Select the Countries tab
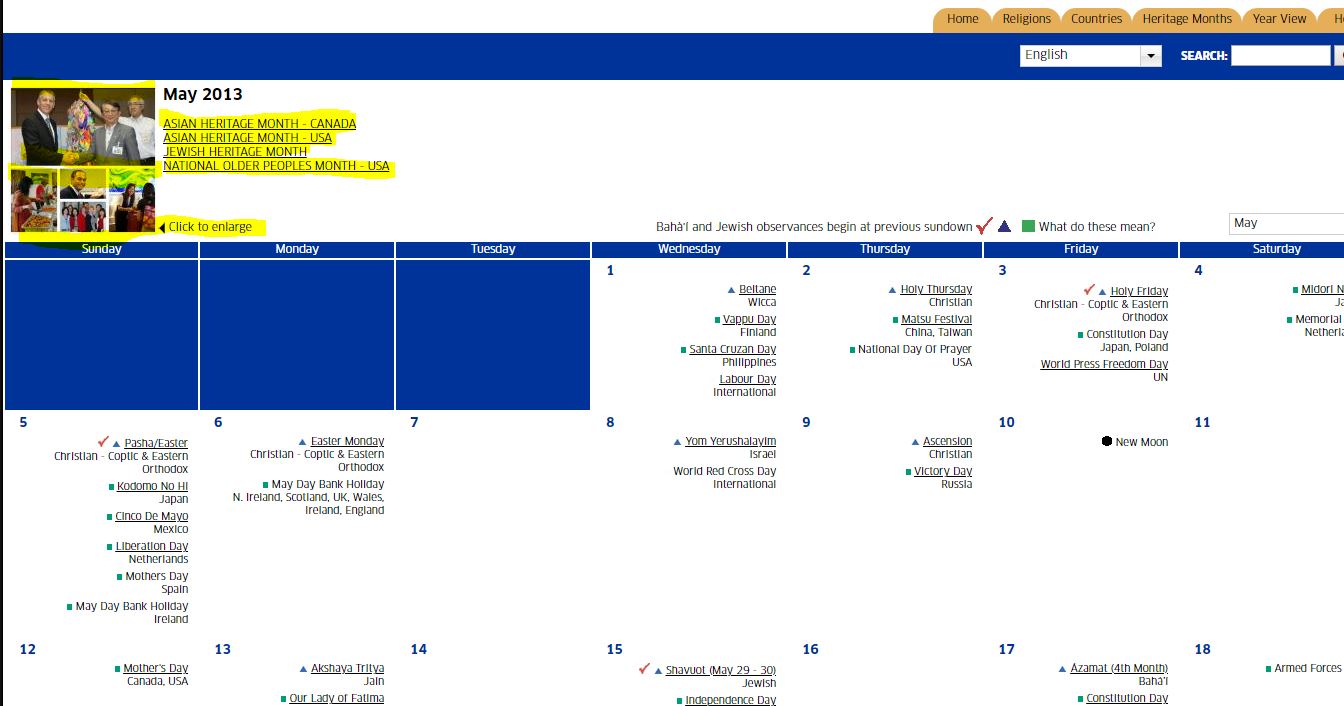The height and width of the screenshot is (706, 1344). click(x=1096, y=18)
